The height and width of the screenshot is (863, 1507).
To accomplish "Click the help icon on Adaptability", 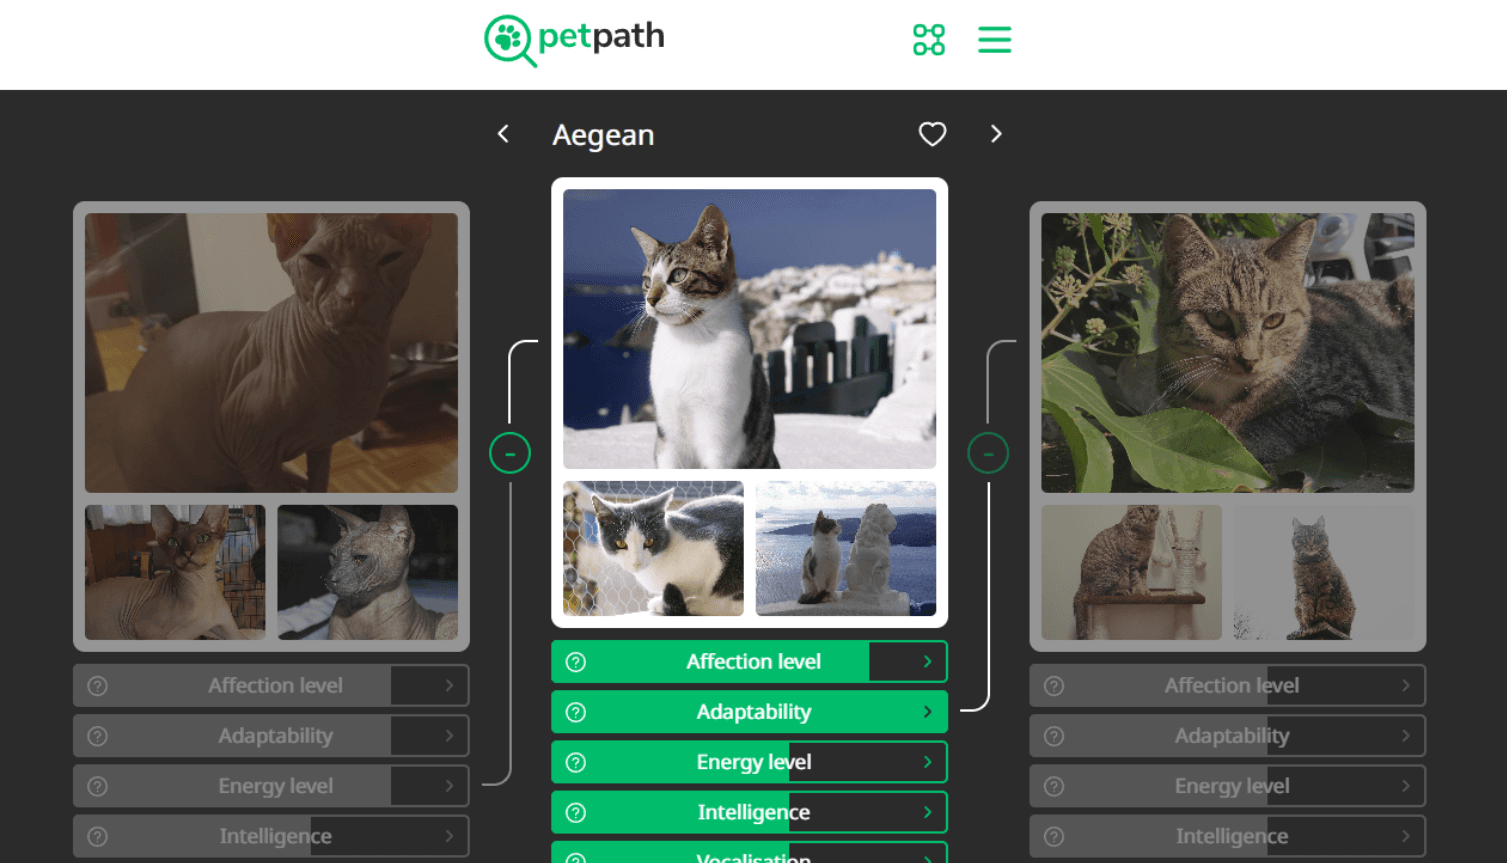I will click(x=574, y=712).
